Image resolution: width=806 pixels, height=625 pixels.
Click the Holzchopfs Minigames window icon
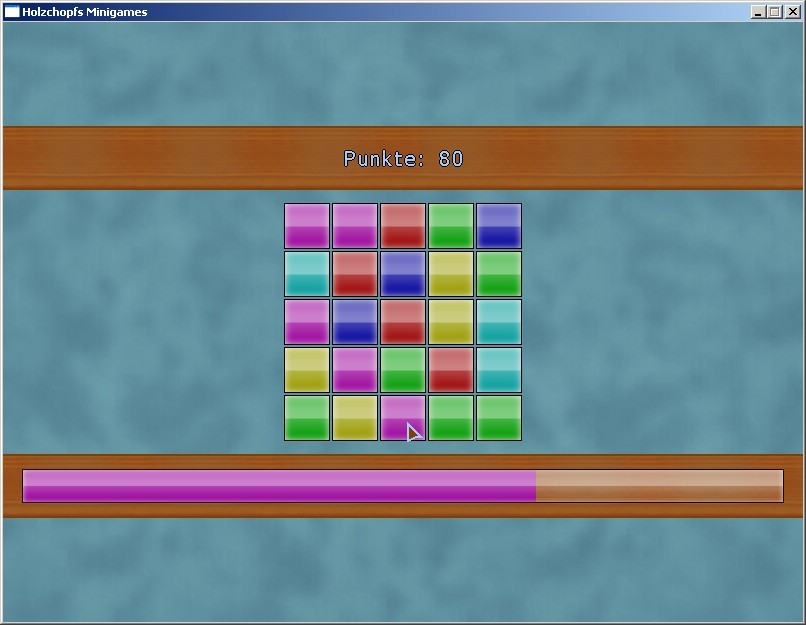point(12,11)
